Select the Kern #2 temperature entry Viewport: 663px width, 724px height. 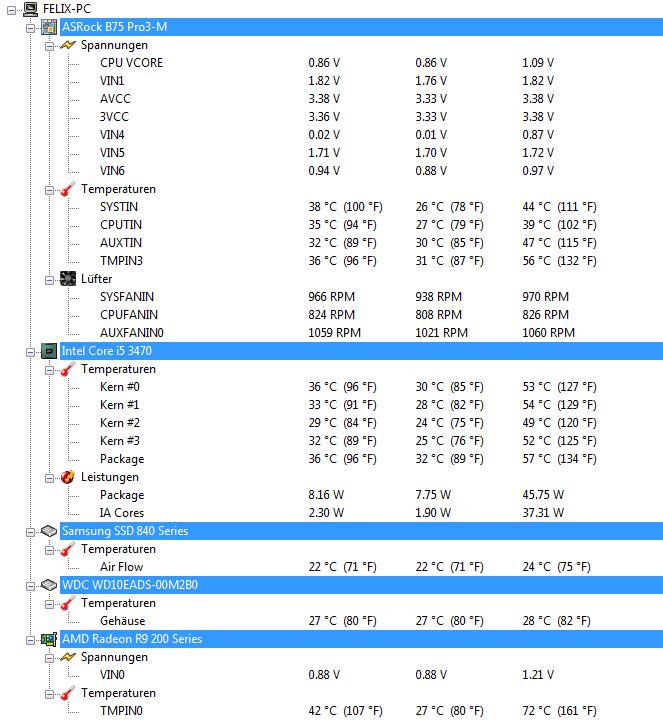[x=120, y=423]
